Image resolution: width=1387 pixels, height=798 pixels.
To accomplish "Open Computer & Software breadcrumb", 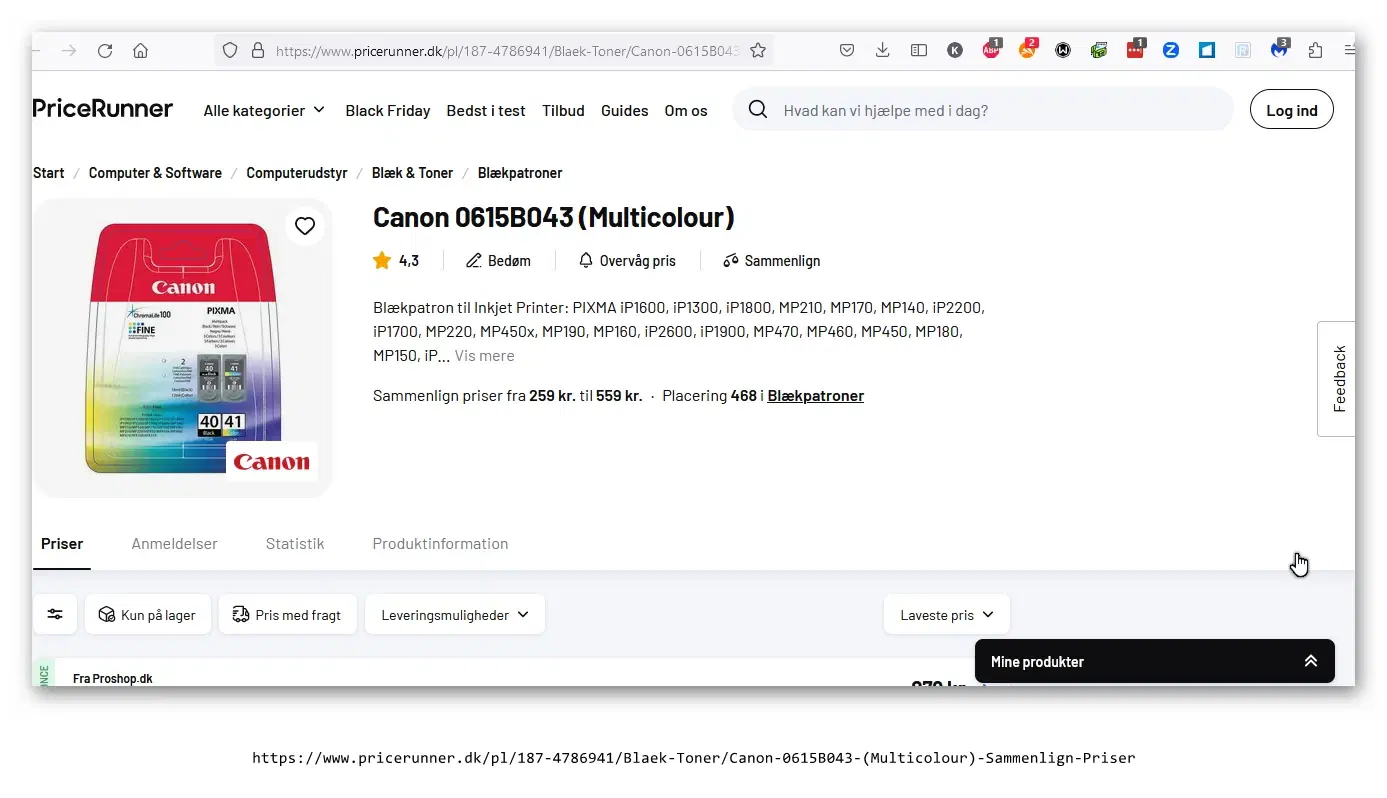I will [155, 173].
